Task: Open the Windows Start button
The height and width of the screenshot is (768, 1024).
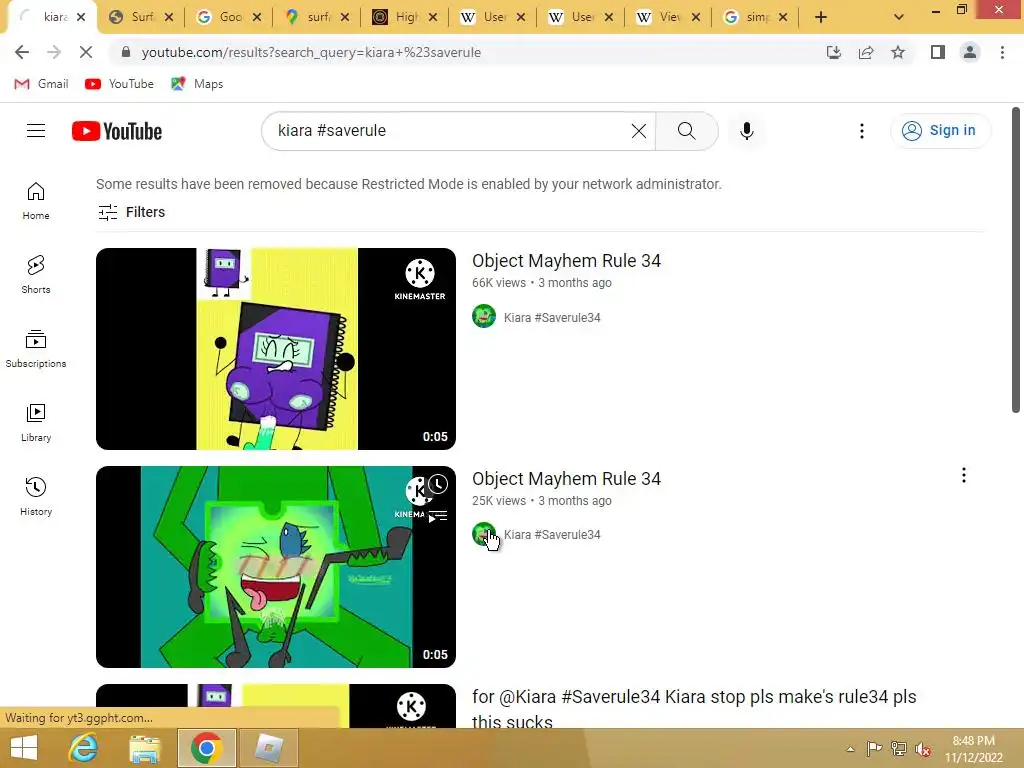Action: click(x=24, y=748)
